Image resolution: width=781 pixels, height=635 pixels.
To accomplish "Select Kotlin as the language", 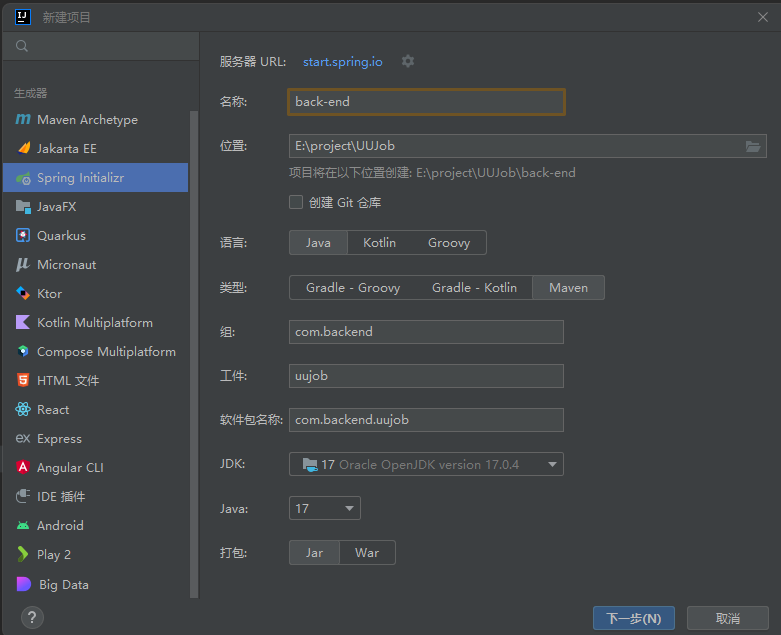I will (379, 243).
